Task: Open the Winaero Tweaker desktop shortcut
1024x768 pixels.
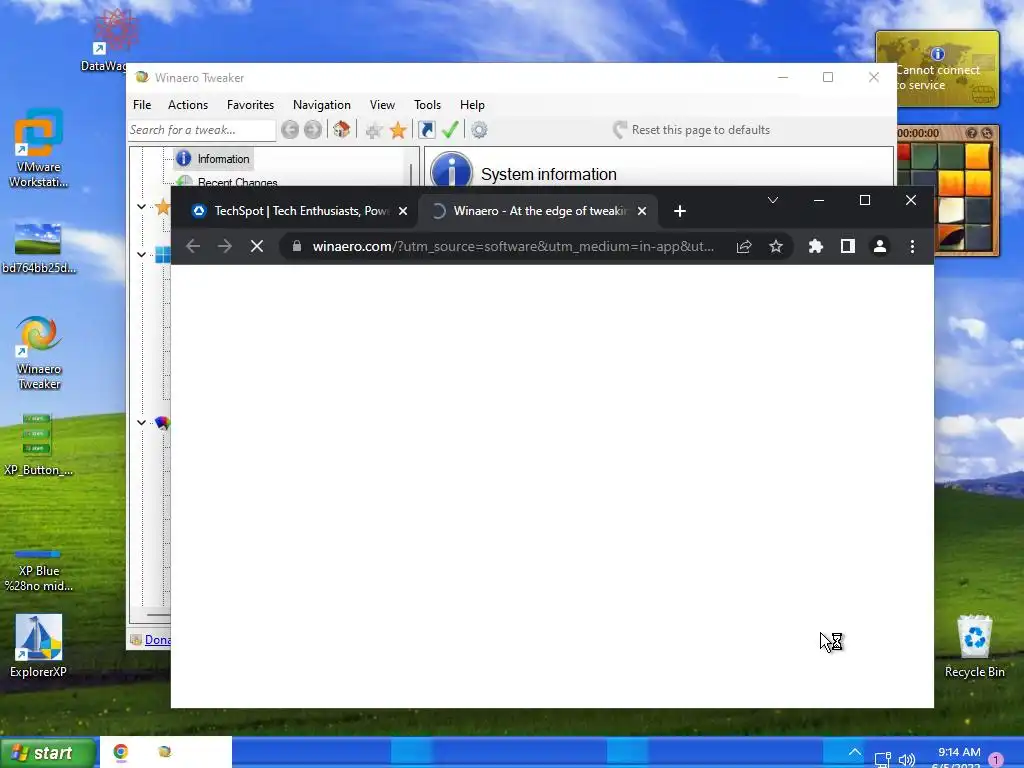Action: [x=39, y=353]
